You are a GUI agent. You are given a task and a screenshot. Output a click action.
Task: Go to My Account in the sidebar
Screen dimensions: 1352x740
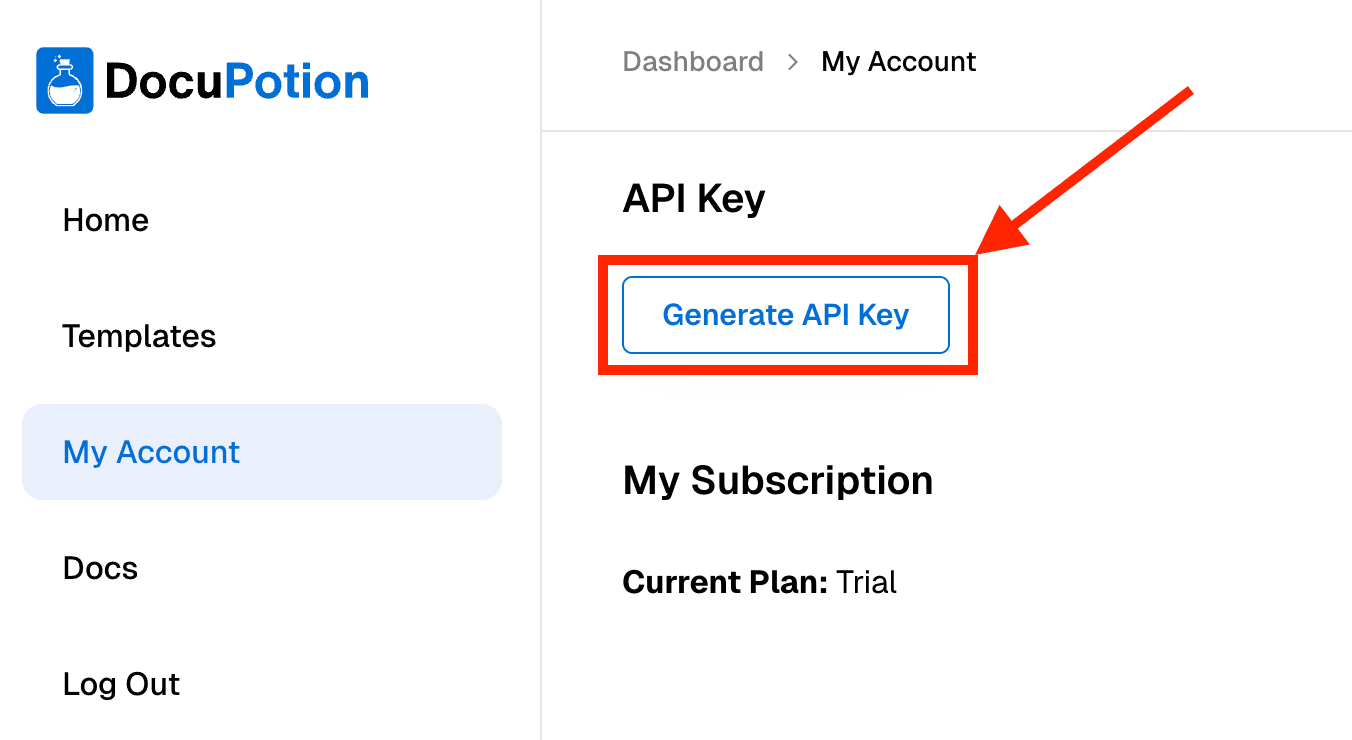[x=151, y=452]
